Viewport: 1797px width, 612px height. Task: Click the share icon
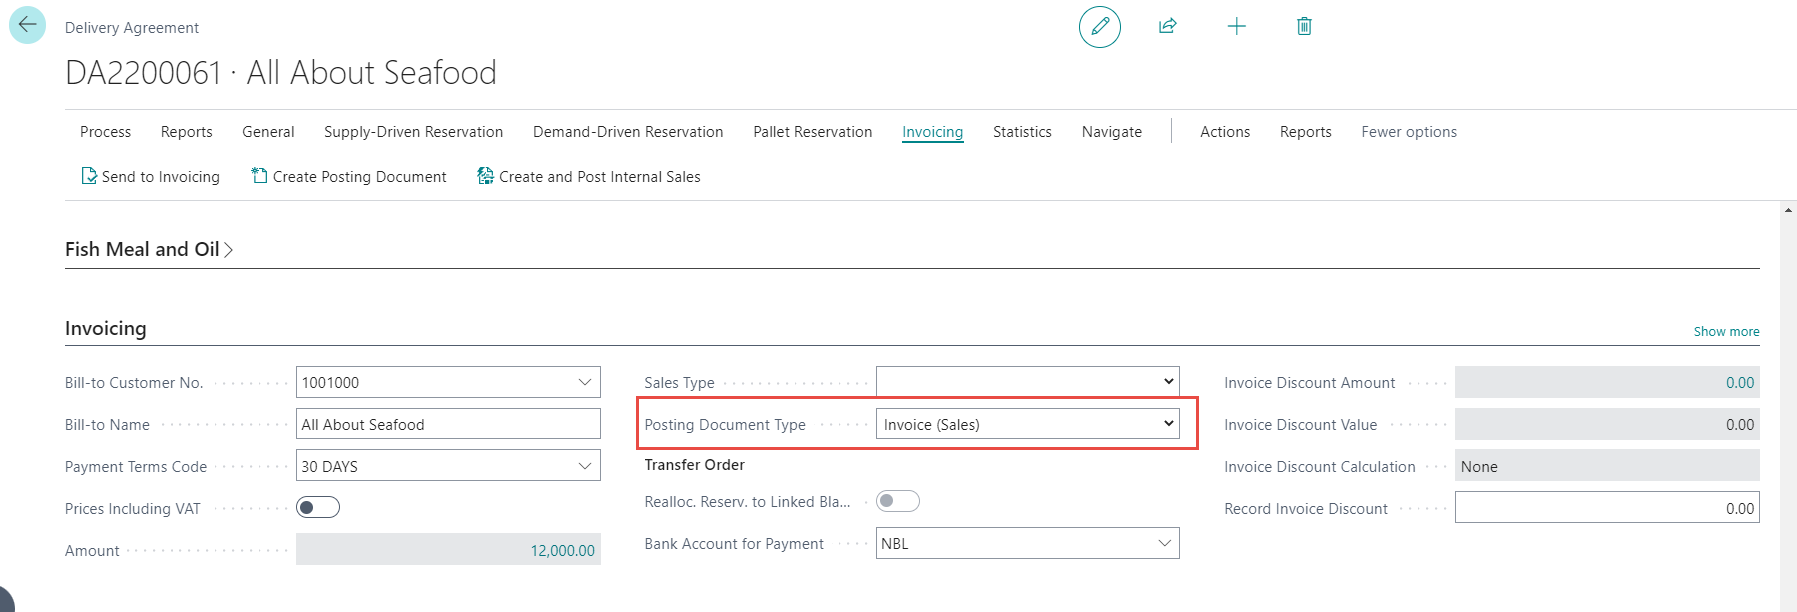1167,27
